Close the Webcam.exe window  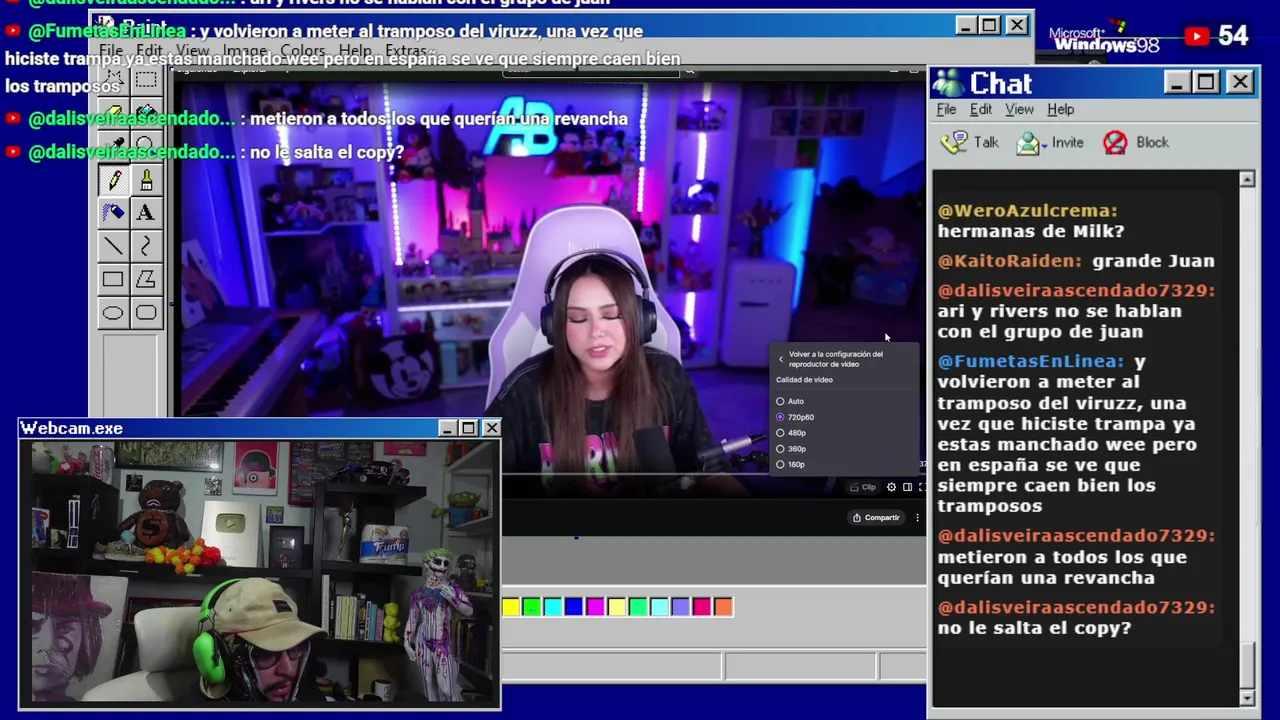pos(491,428)
